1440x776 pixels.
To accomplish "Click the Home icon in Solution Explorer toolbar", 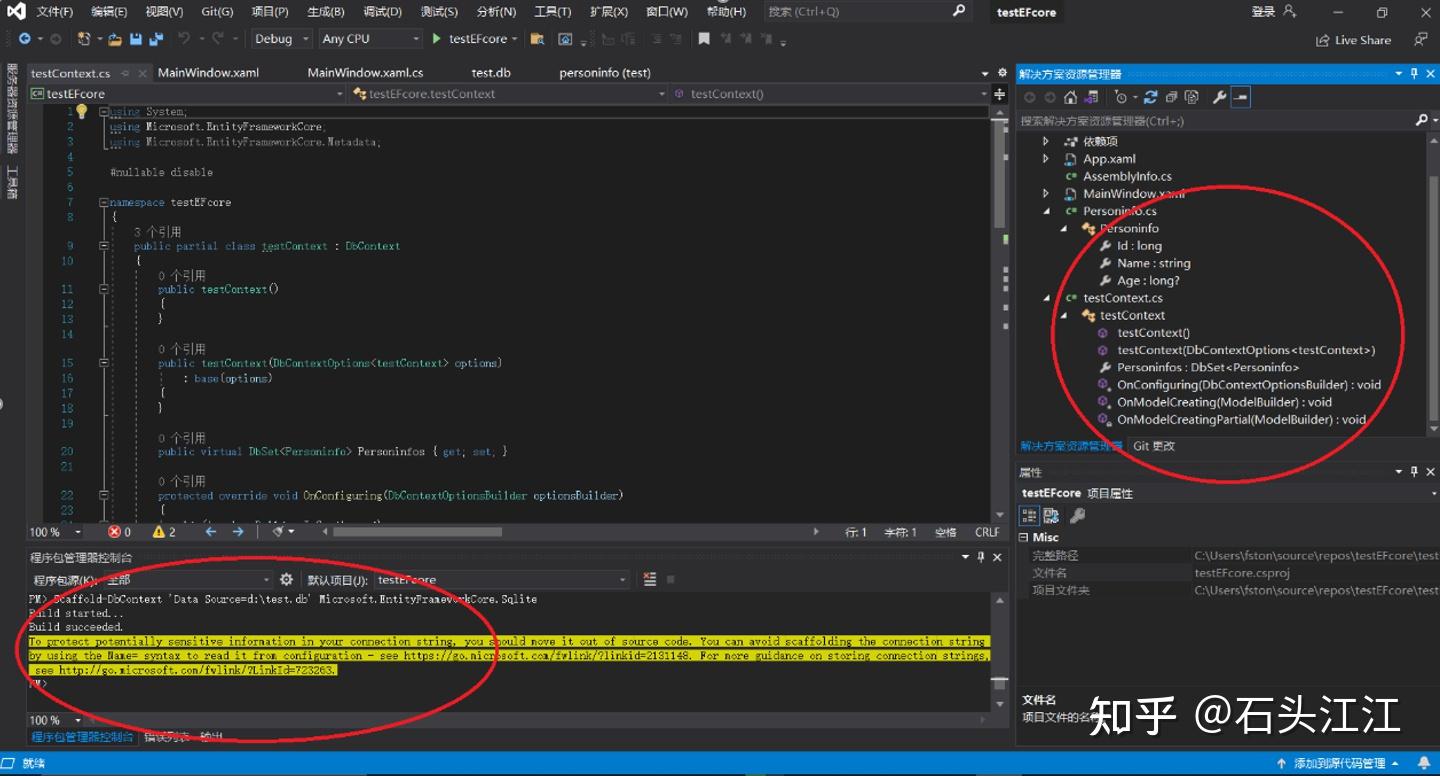I will (x=1070, y=97).
